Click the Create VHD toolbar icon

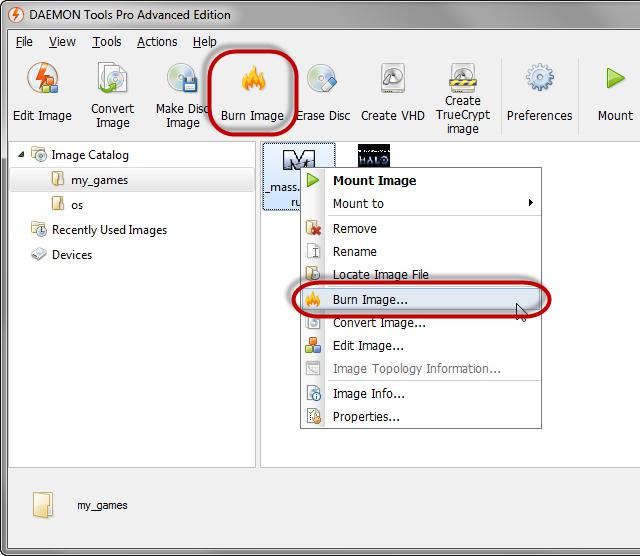point(393,78)
